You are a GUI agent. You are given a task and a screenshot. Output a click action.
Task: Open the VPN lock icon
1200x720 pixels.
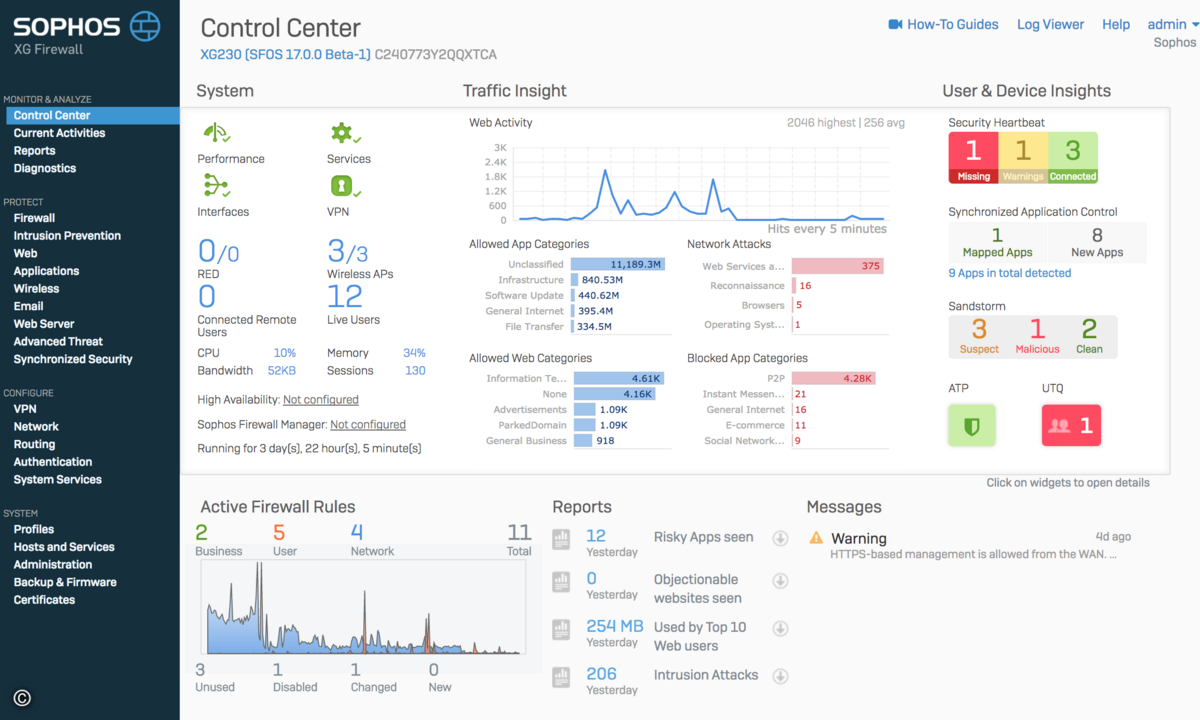click(x=346, y=186)
